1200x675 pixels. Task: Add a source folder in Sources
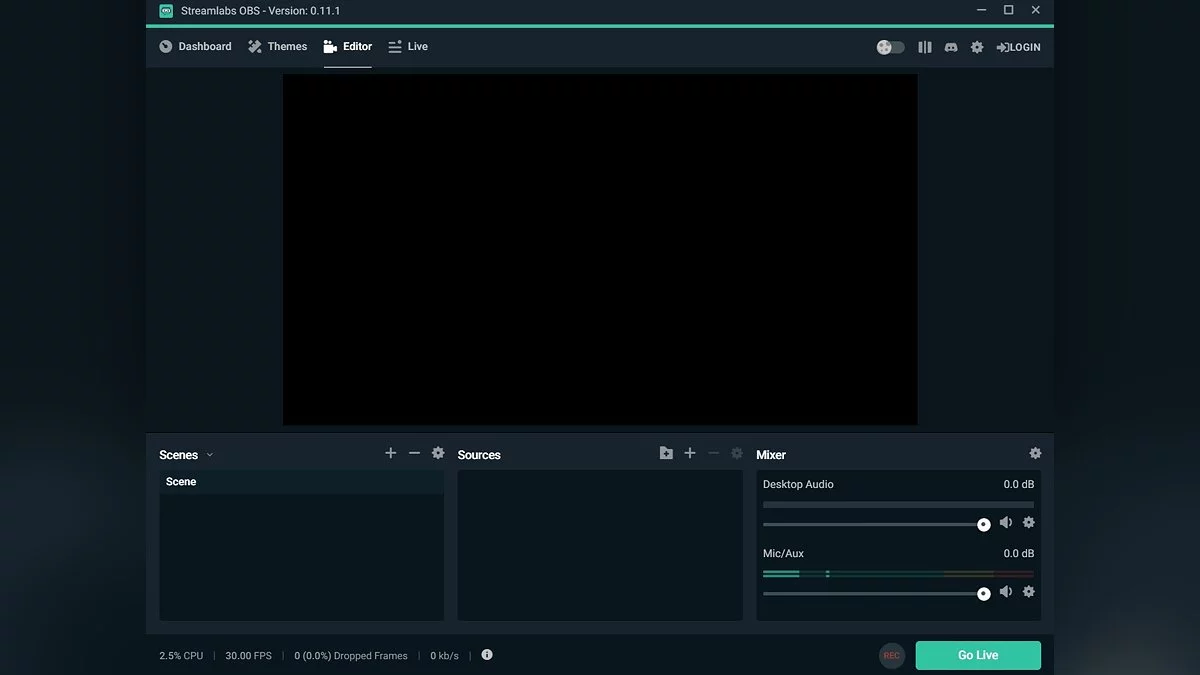[x=666, y=453]
